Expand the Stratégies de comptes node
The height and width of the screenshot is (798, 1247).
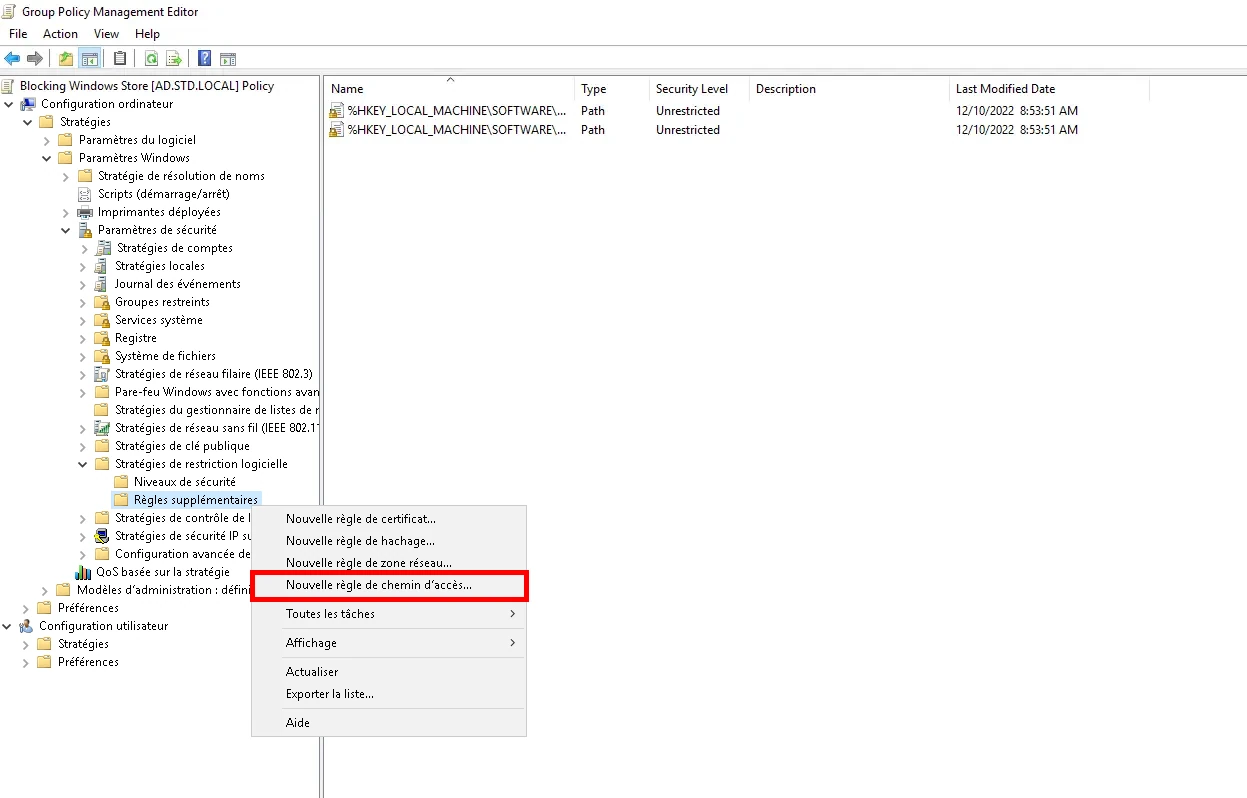(x=84, y=248)
